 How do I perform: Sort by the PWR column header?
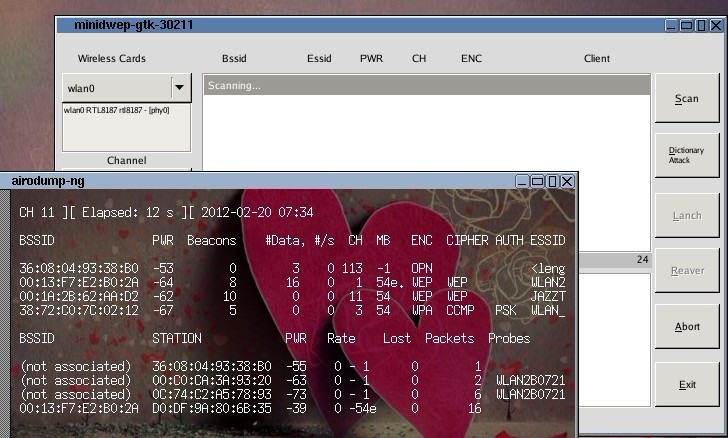tap(371, 59)
